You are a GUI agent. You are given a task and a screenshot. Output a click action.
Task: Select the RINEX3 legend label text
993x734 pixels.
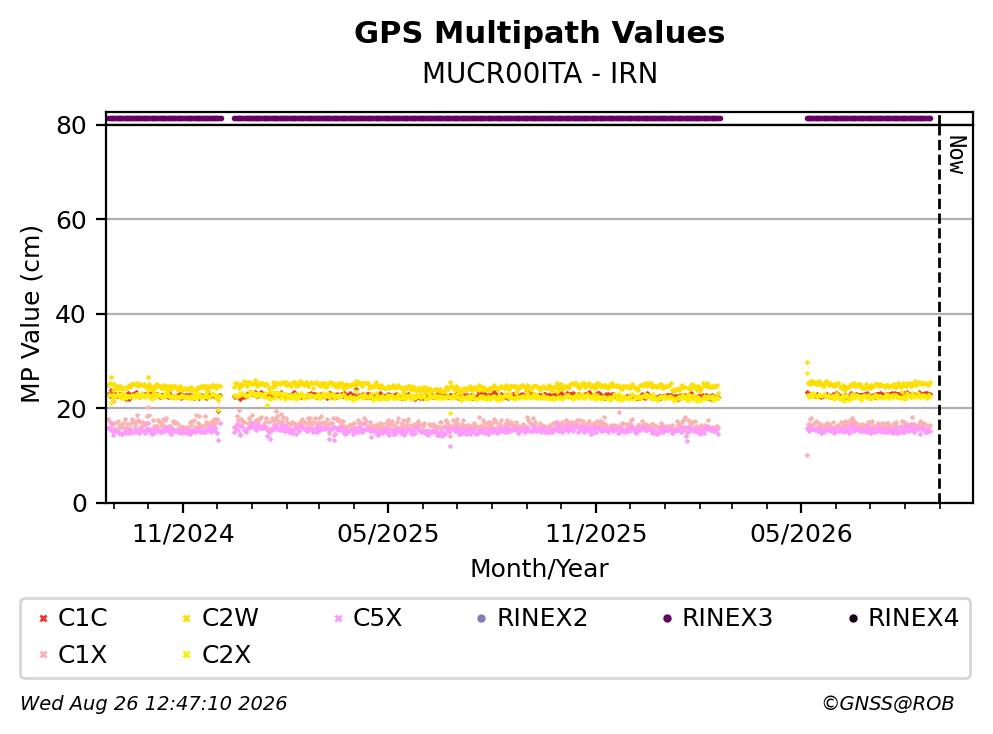pos(727,617)
